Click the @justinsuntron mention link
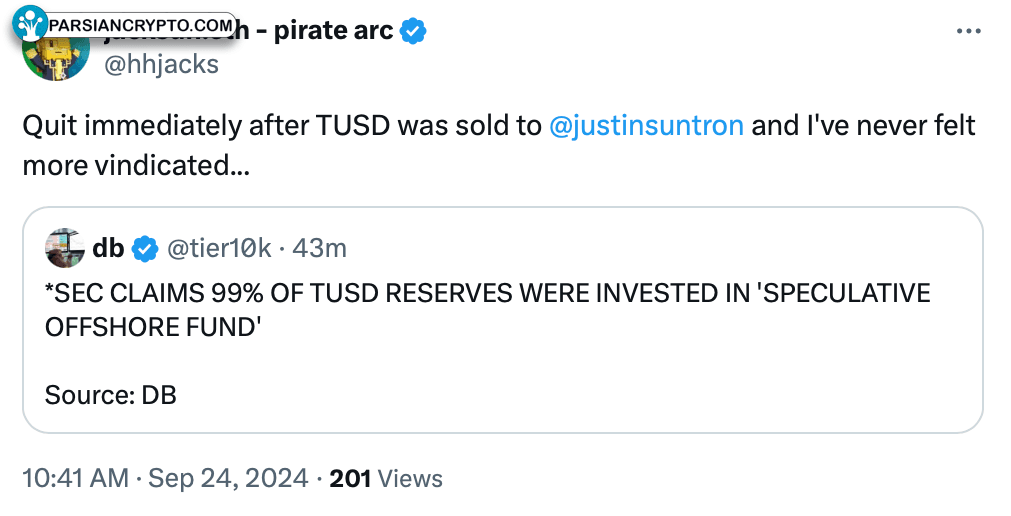1011x516 pixels. coord(646,125)
